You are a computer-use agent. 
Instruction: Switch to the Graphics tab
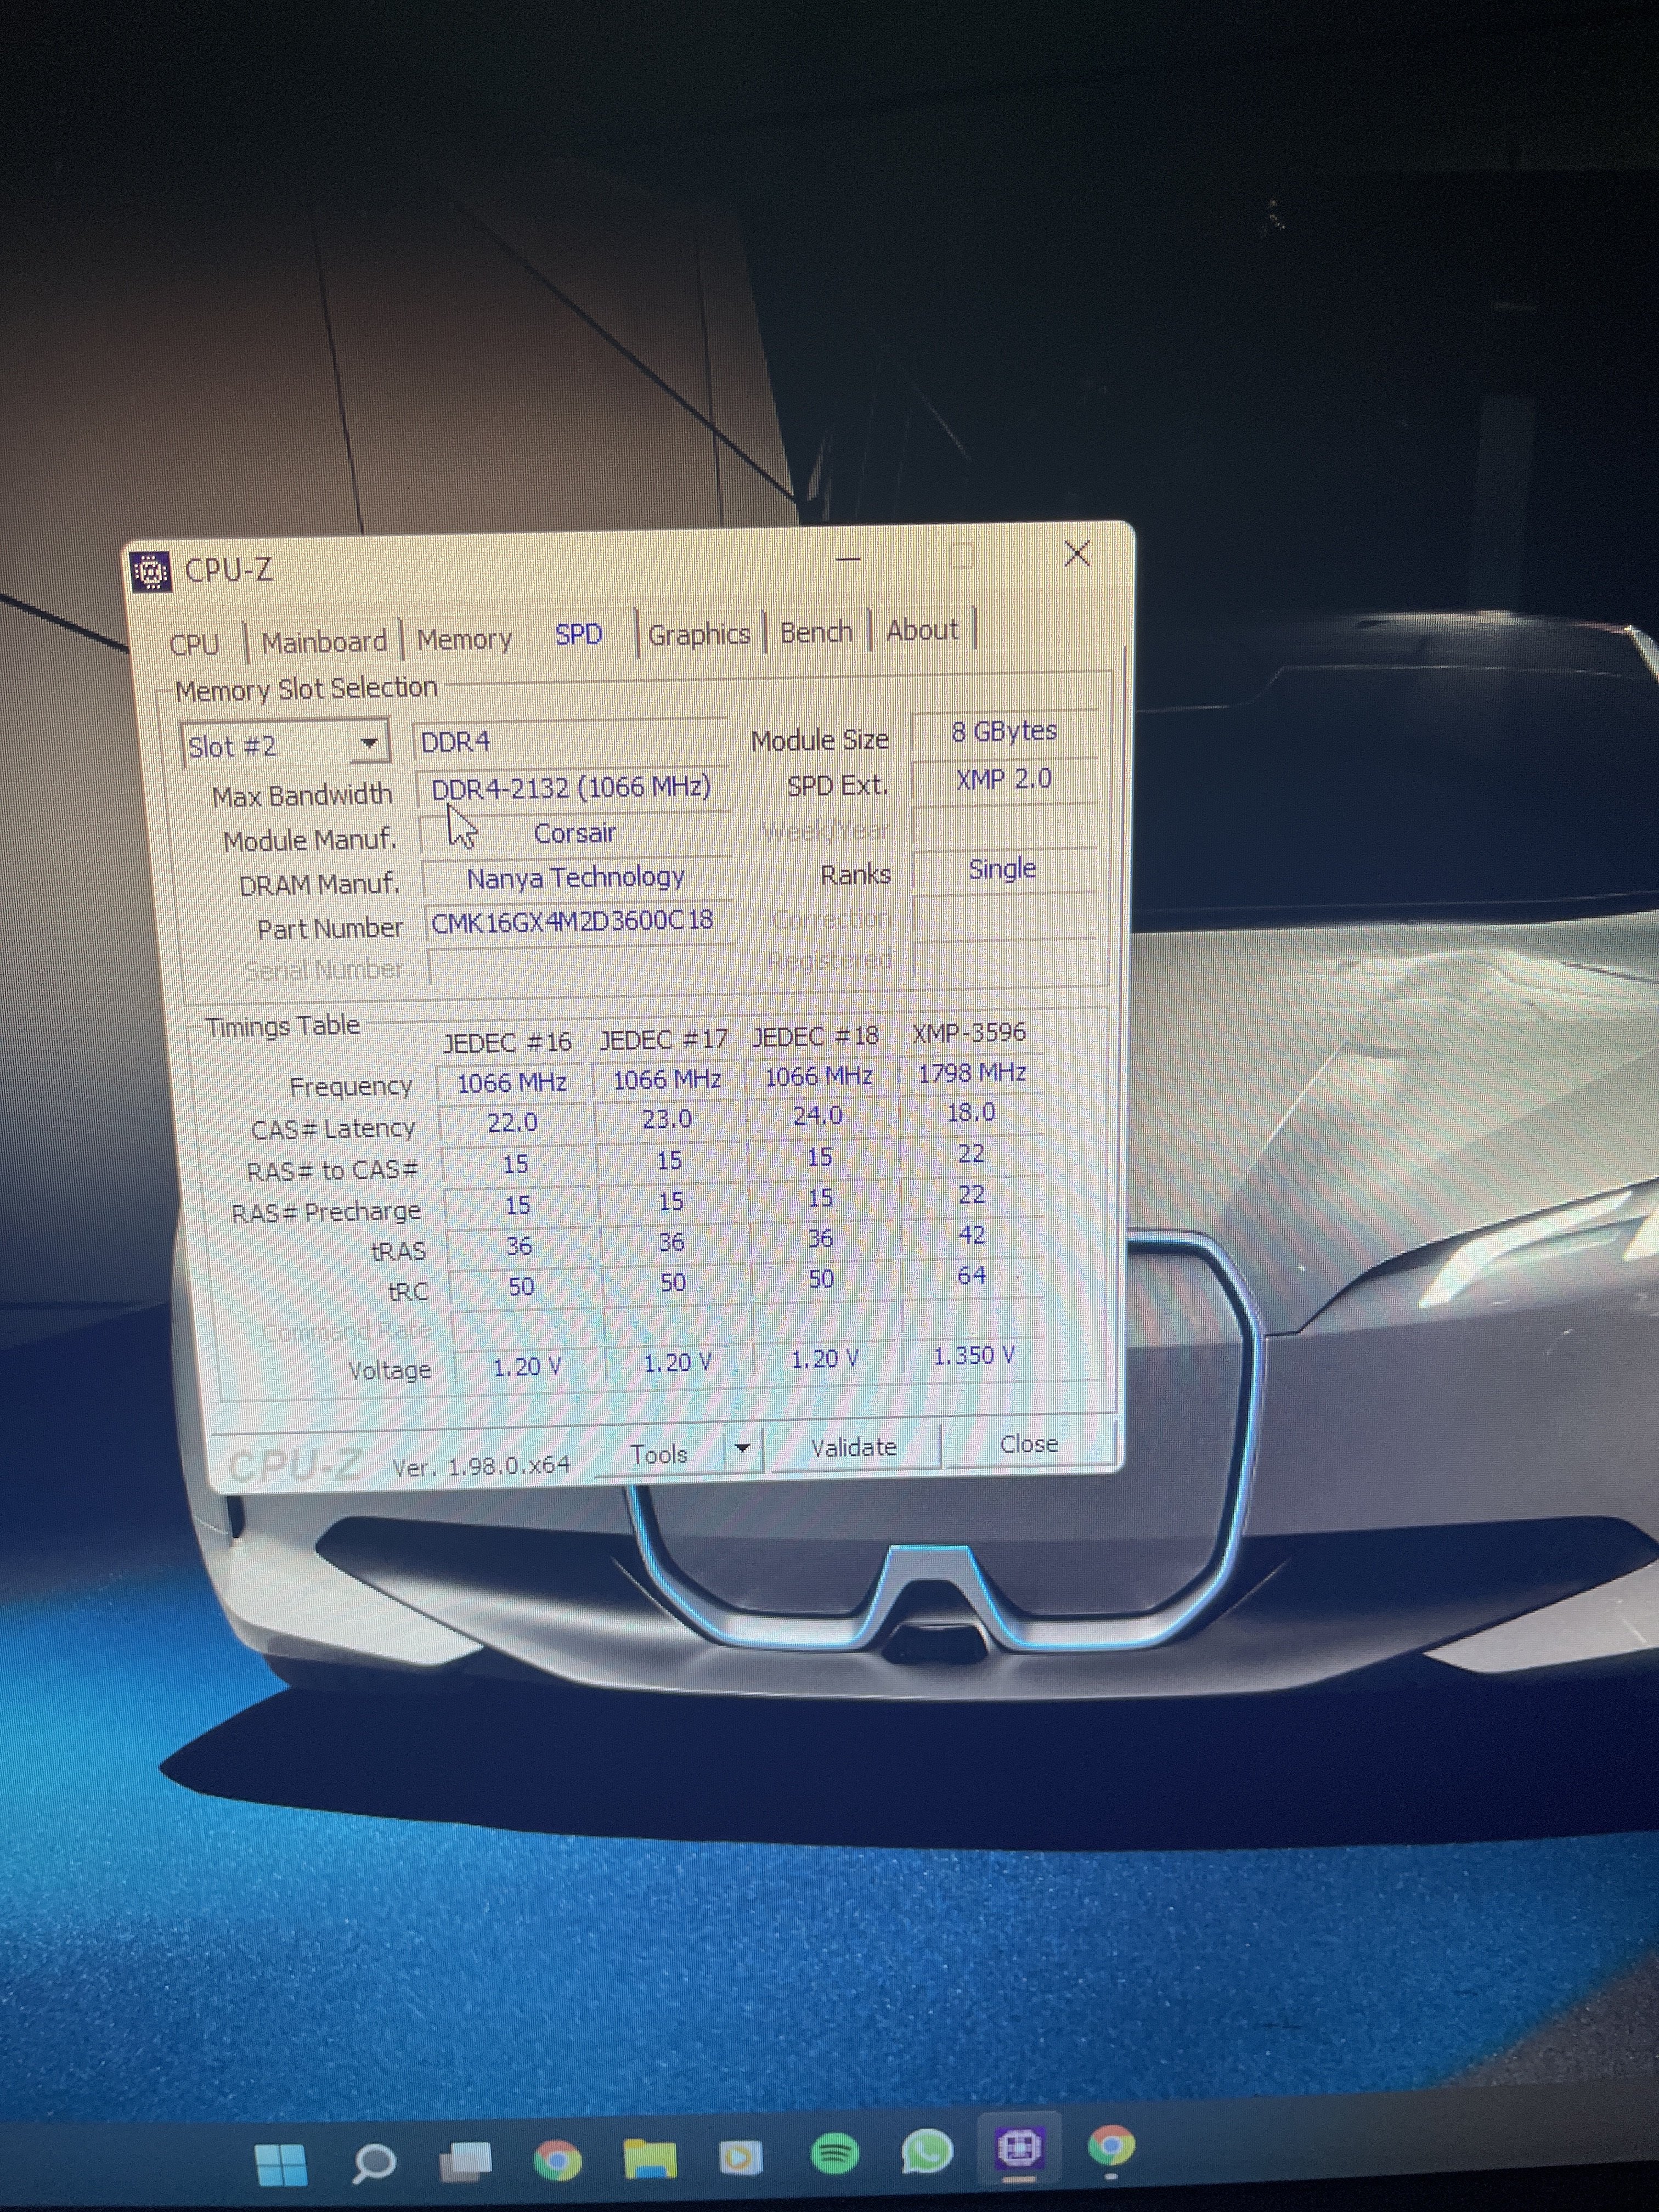click(x=699, y=634)
